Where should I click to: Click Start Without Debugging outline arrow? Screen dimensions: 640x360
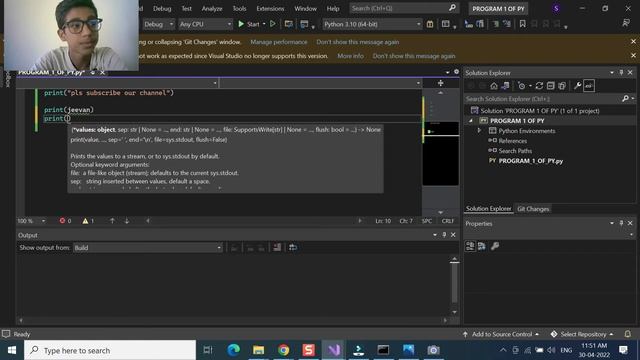pos(273,24)
